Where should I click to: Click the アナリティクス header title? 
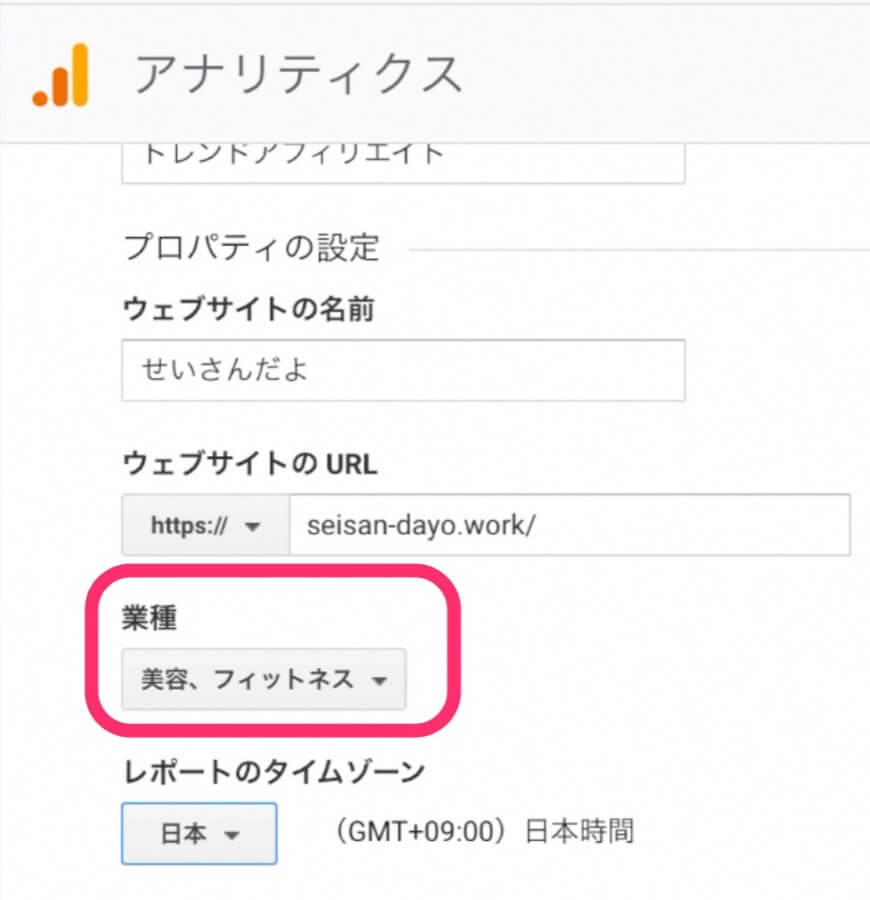click(298, 75)
